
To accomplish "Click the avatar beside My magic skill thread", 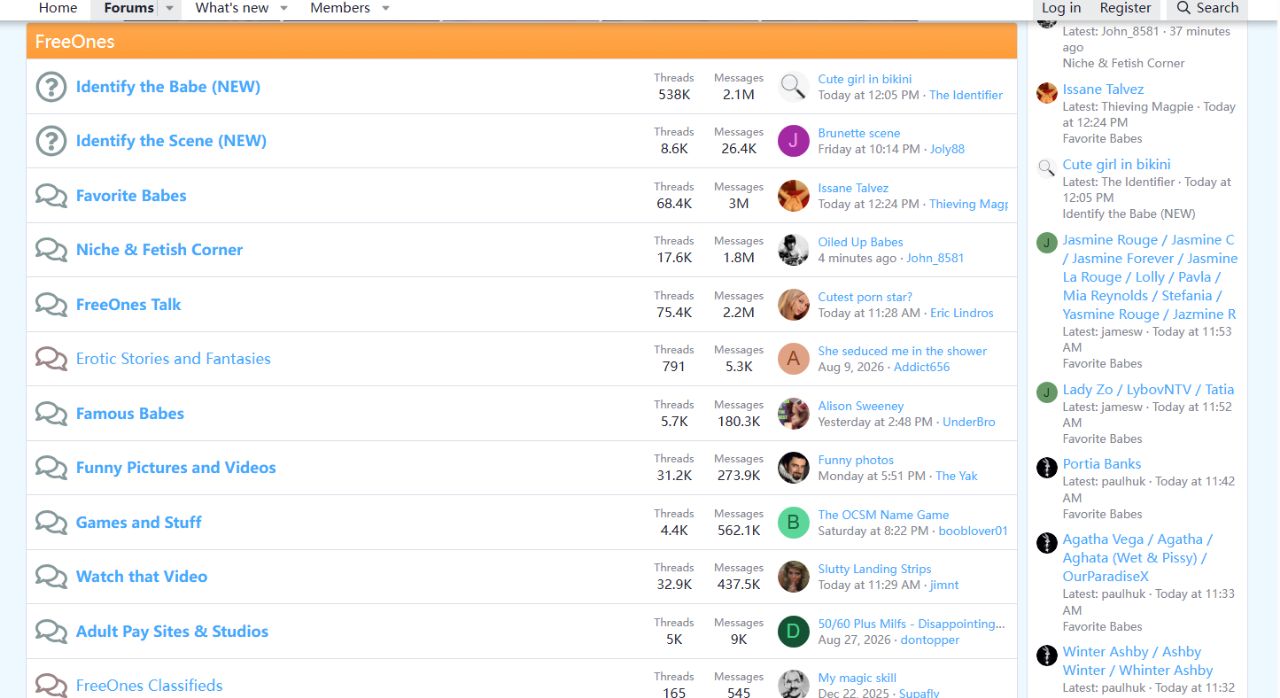I will 793,684.
